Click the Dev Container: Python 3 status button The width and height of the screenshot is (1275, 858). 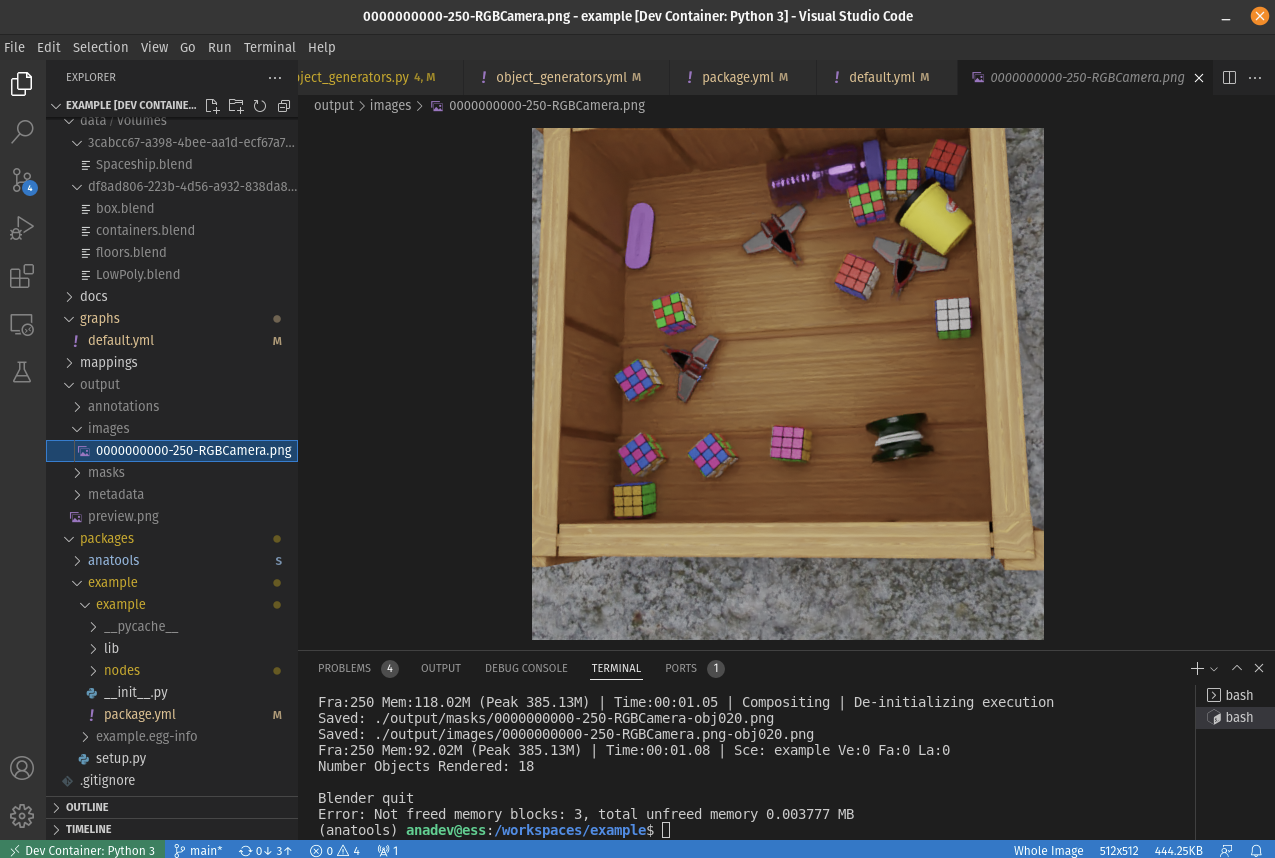click(x=82, y=850)
